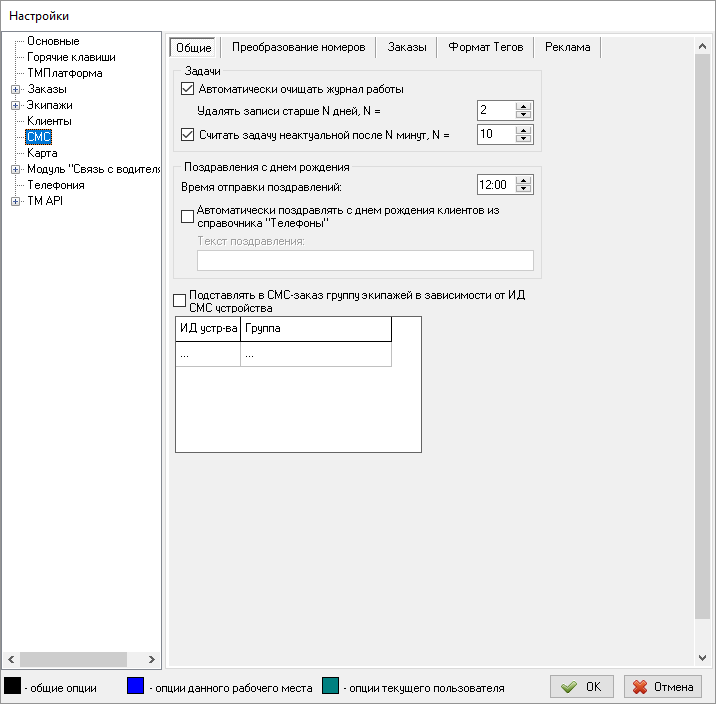Enable automatic birthday greeting for clients
This screenshot has width=716, height=704.
(187, 216)
